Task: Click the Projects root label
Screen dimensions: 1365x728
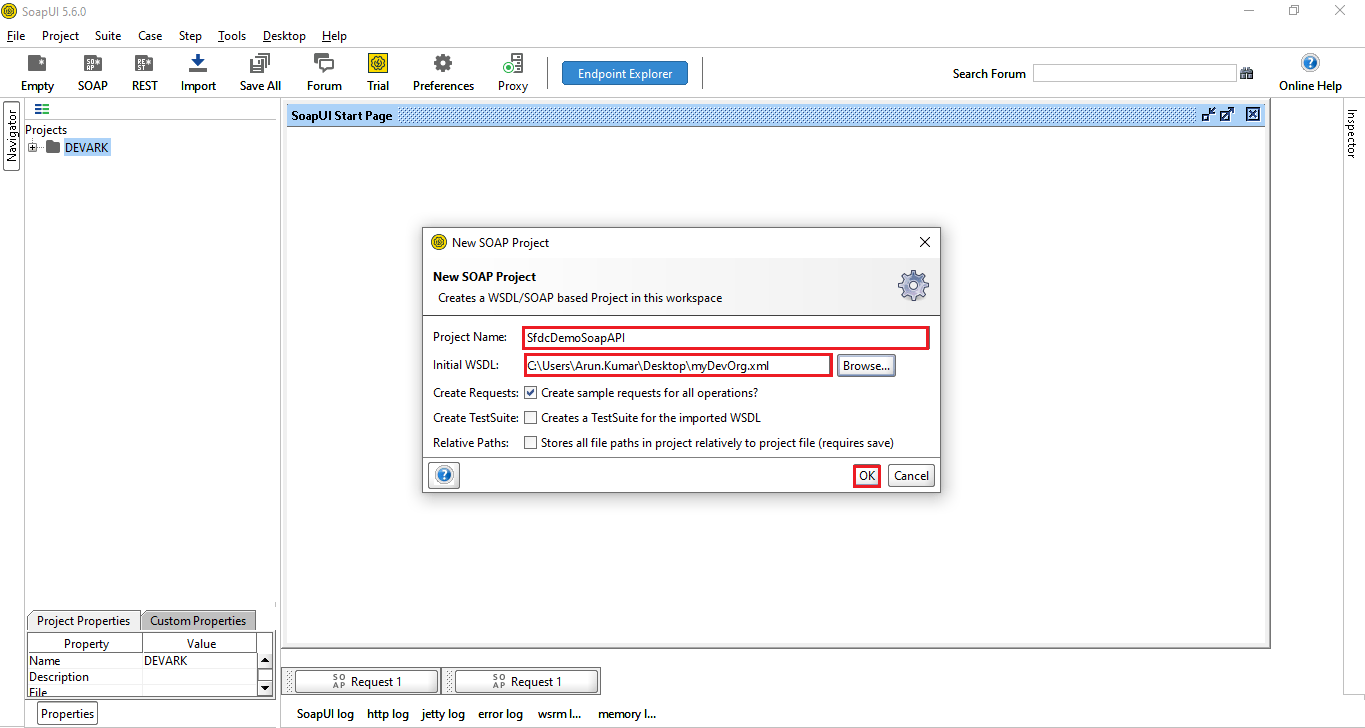Action: click(x=46, y=130)
